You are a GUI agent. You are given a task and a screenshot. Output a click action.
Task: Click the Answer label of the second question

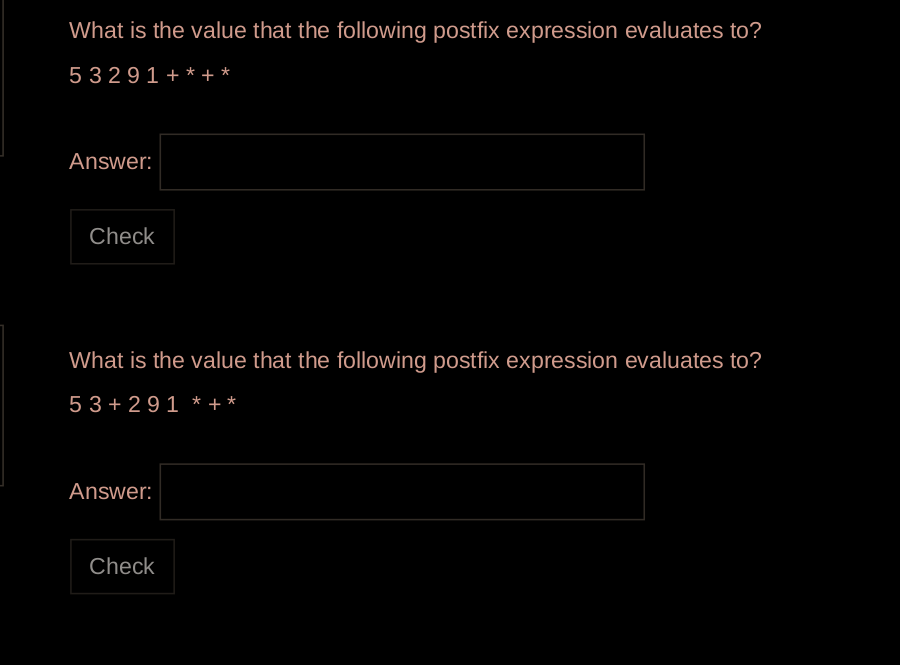tap(110, 491)
